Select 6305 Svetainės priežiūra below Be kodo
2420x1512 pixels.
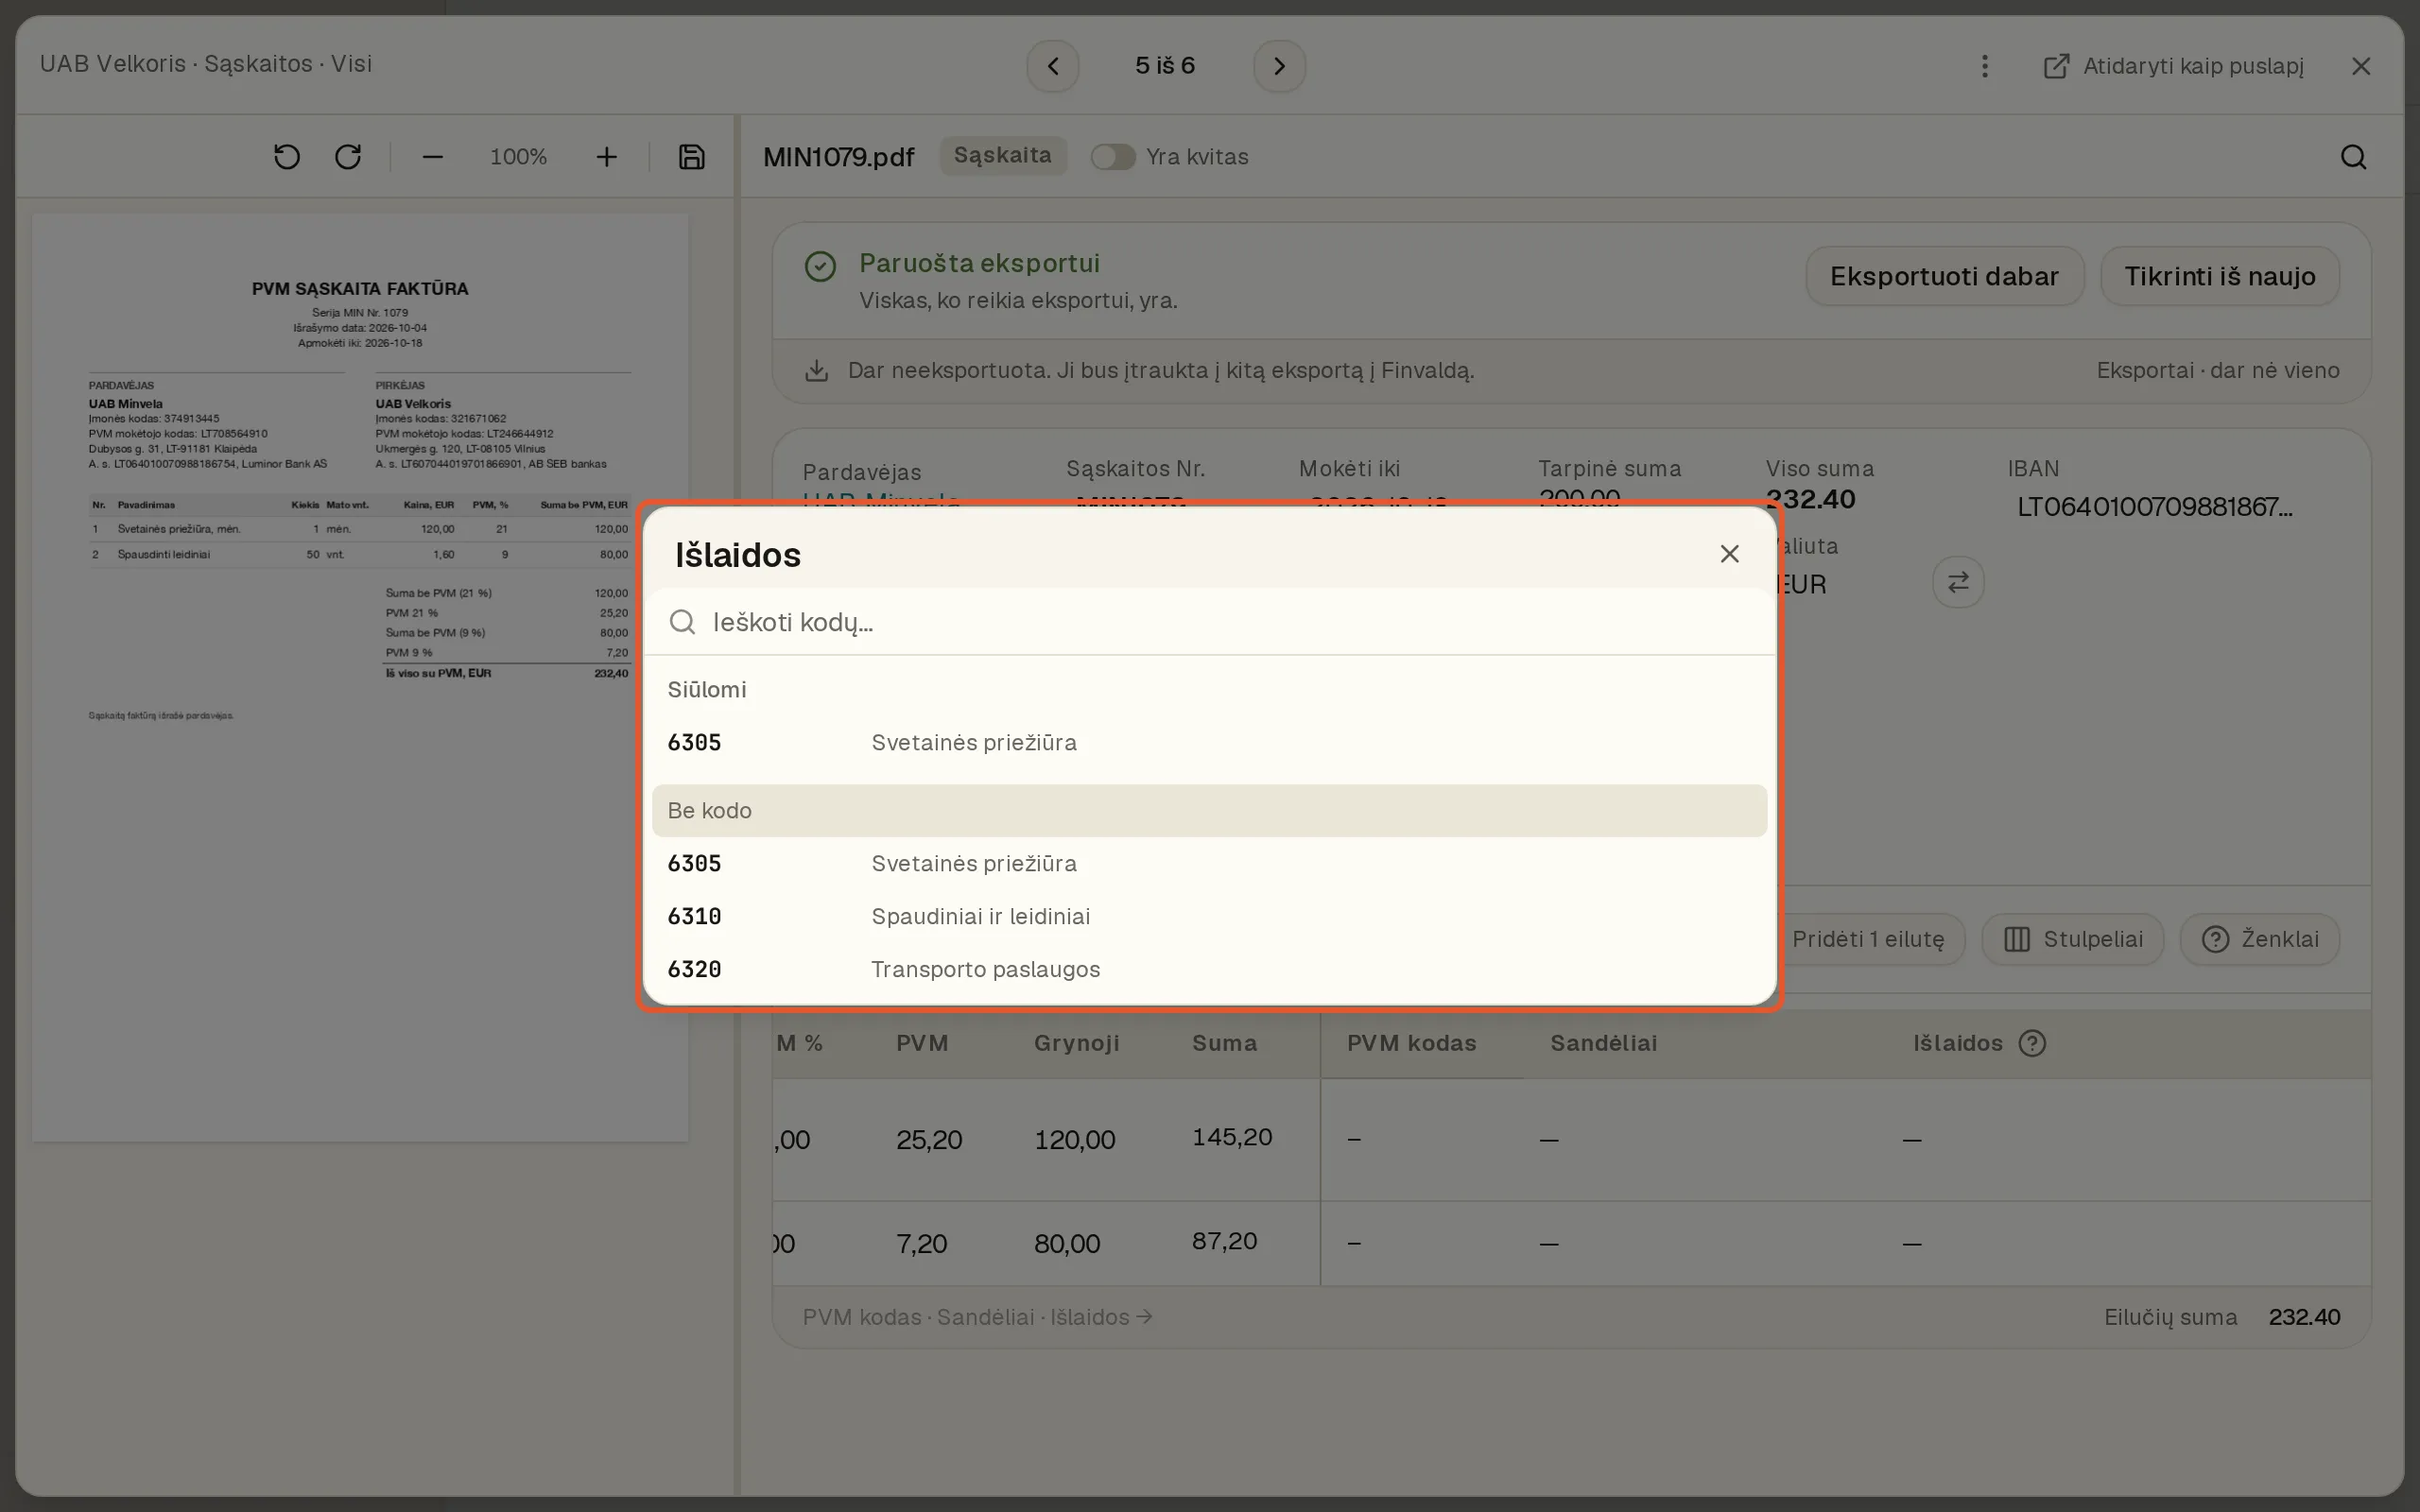[1210, 863]
